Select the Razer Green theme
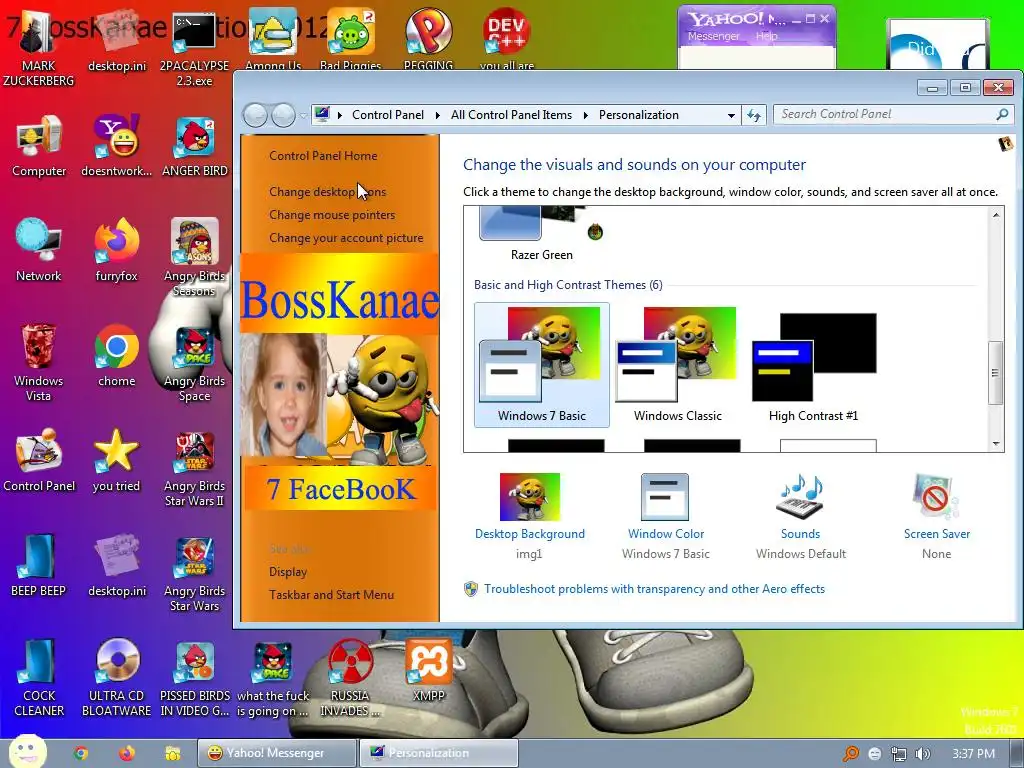Image resolution: width=1024 pixels, height=768 pixels. click(541, 234)
